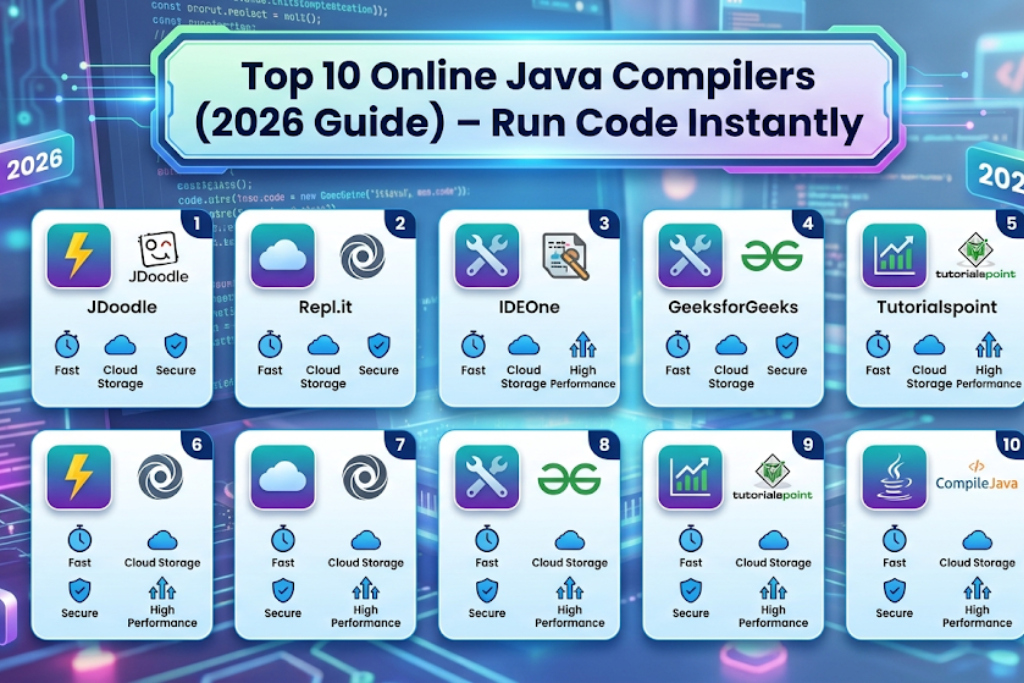Click the wrench tools tile on the IDEOne card

pos(487,255)
